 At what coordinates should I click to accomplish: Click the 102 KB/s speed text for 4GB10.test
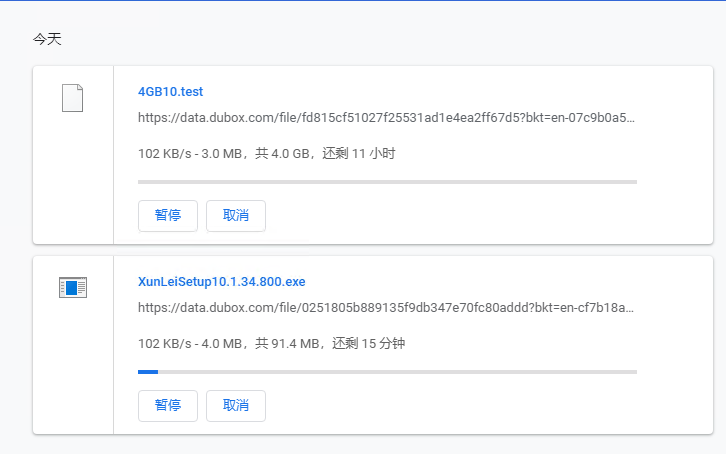[164, 153]
